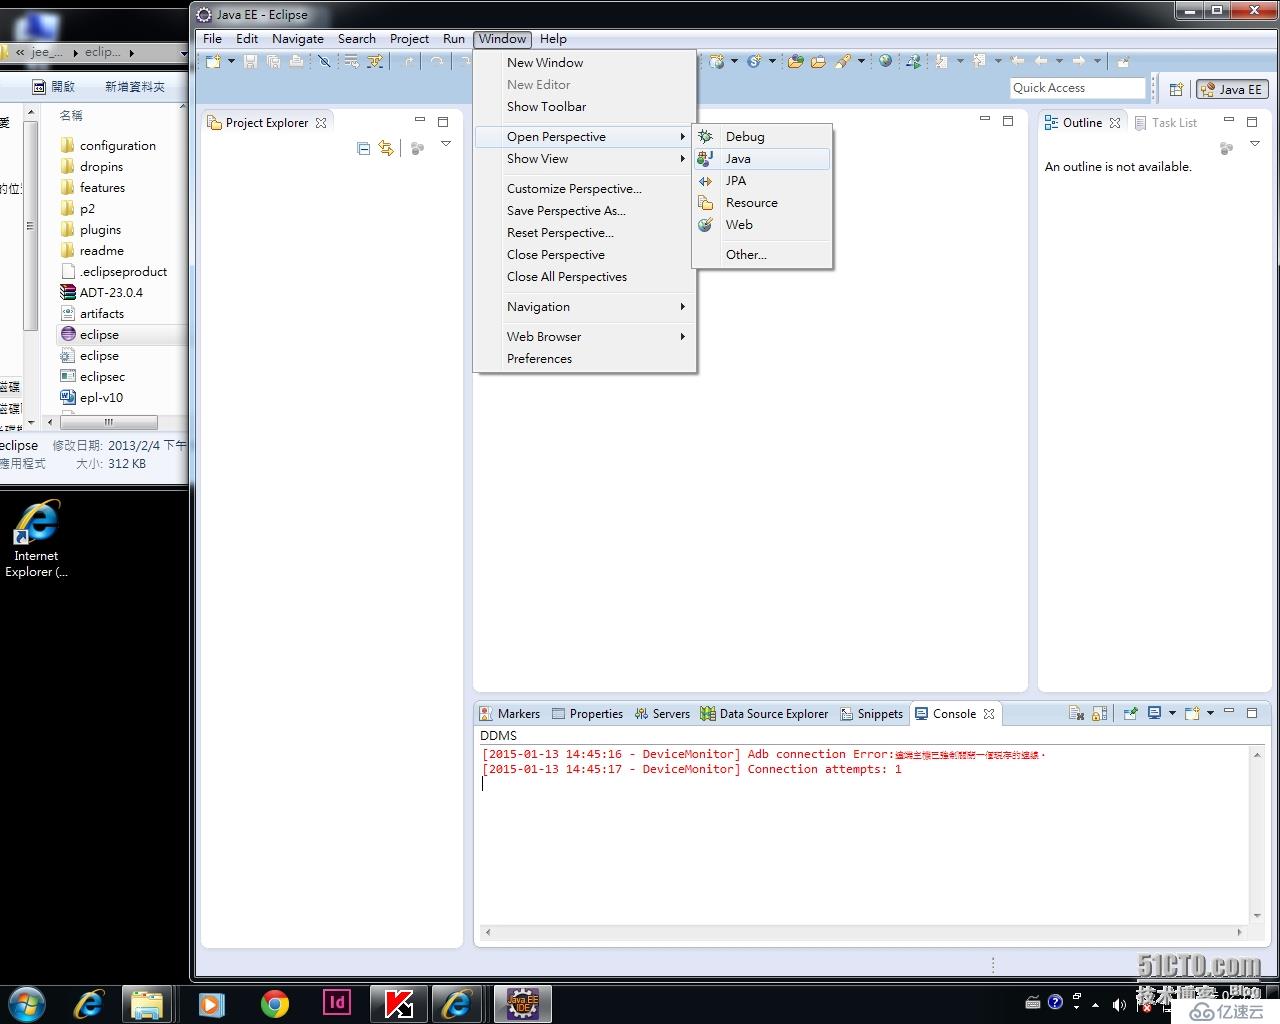Expand the Web Browser submenu
The height and width of the screenshot is (1024, 1280).
click(584, 337)
